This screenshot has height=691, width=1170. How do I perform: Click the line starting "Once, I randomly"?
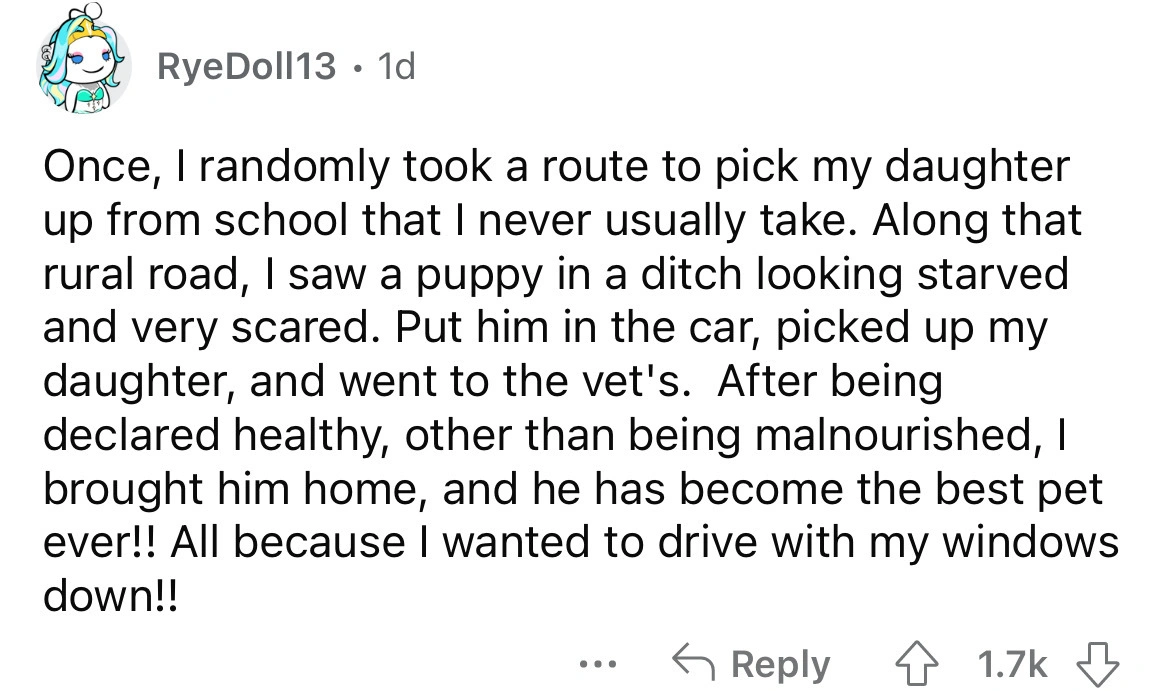tap(554, 166)
